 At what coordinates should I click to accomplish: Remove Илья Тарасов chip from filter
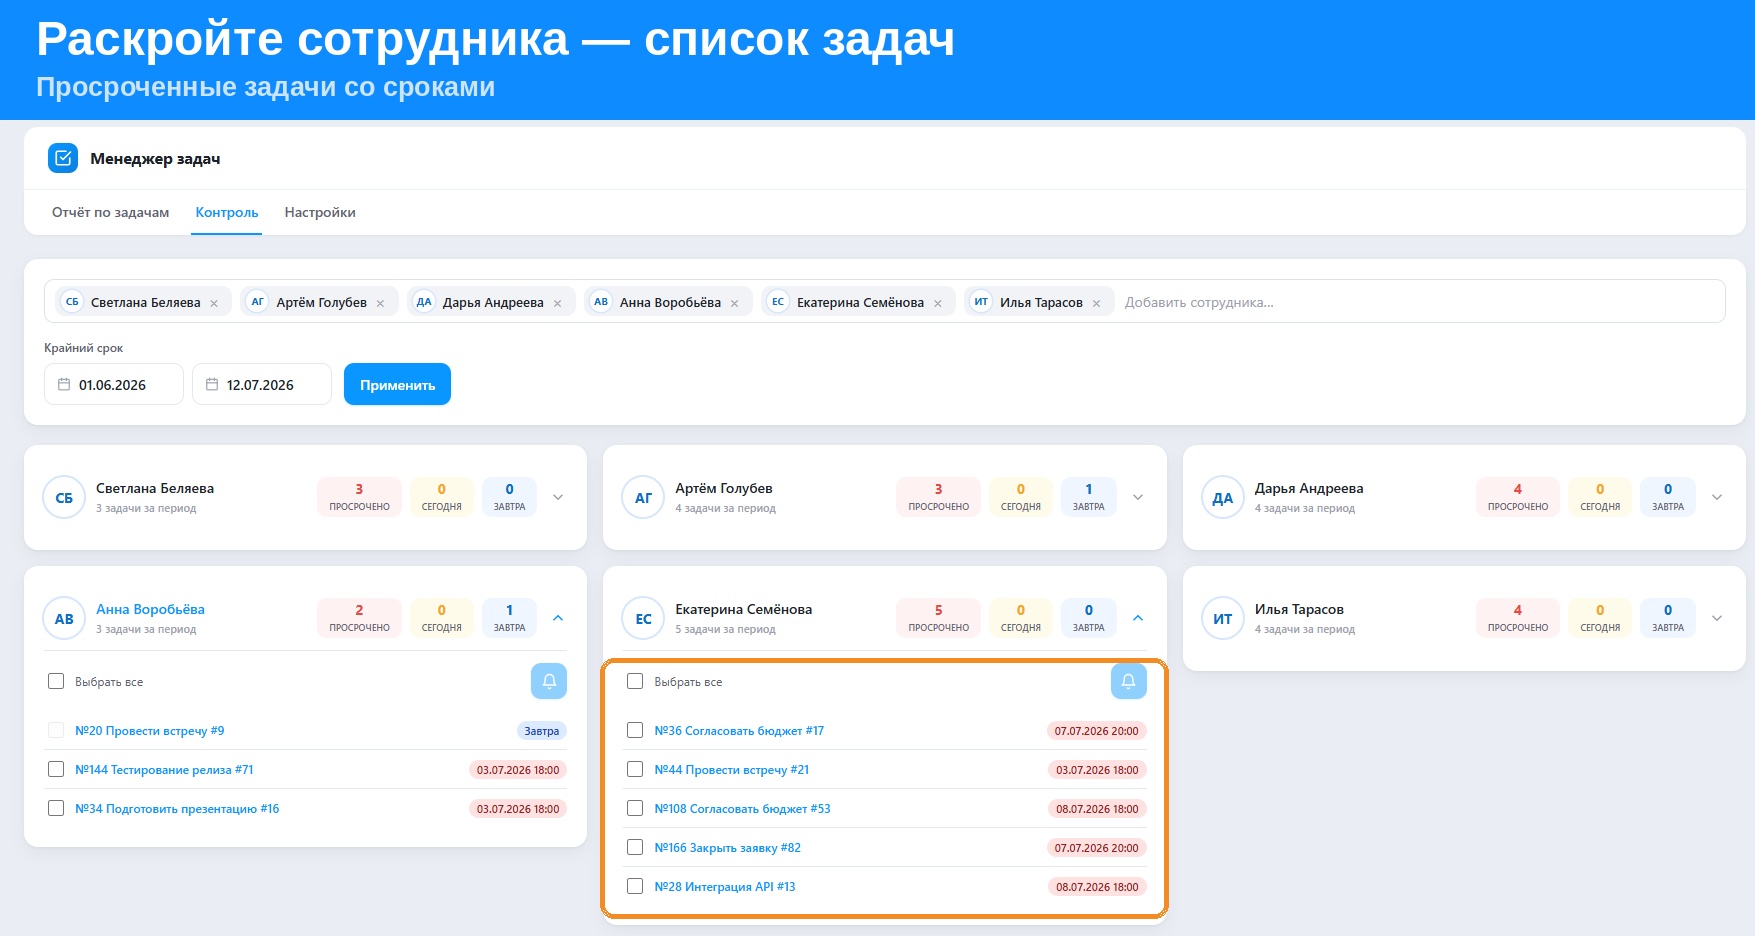[1096, 303]
